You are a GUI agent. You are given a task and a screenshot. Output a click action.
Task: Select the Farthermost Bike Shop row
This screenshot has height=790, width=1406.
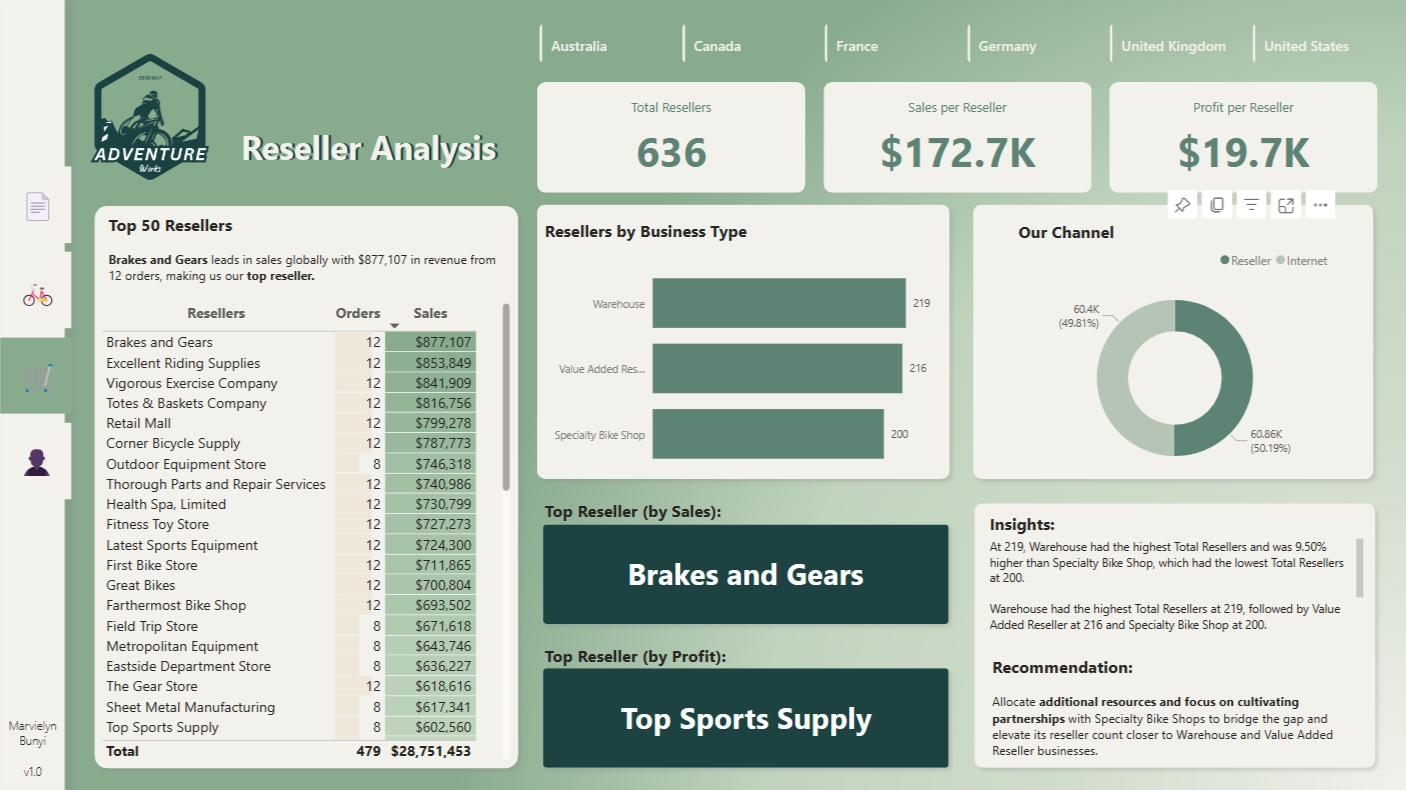(x=290, y=605)
